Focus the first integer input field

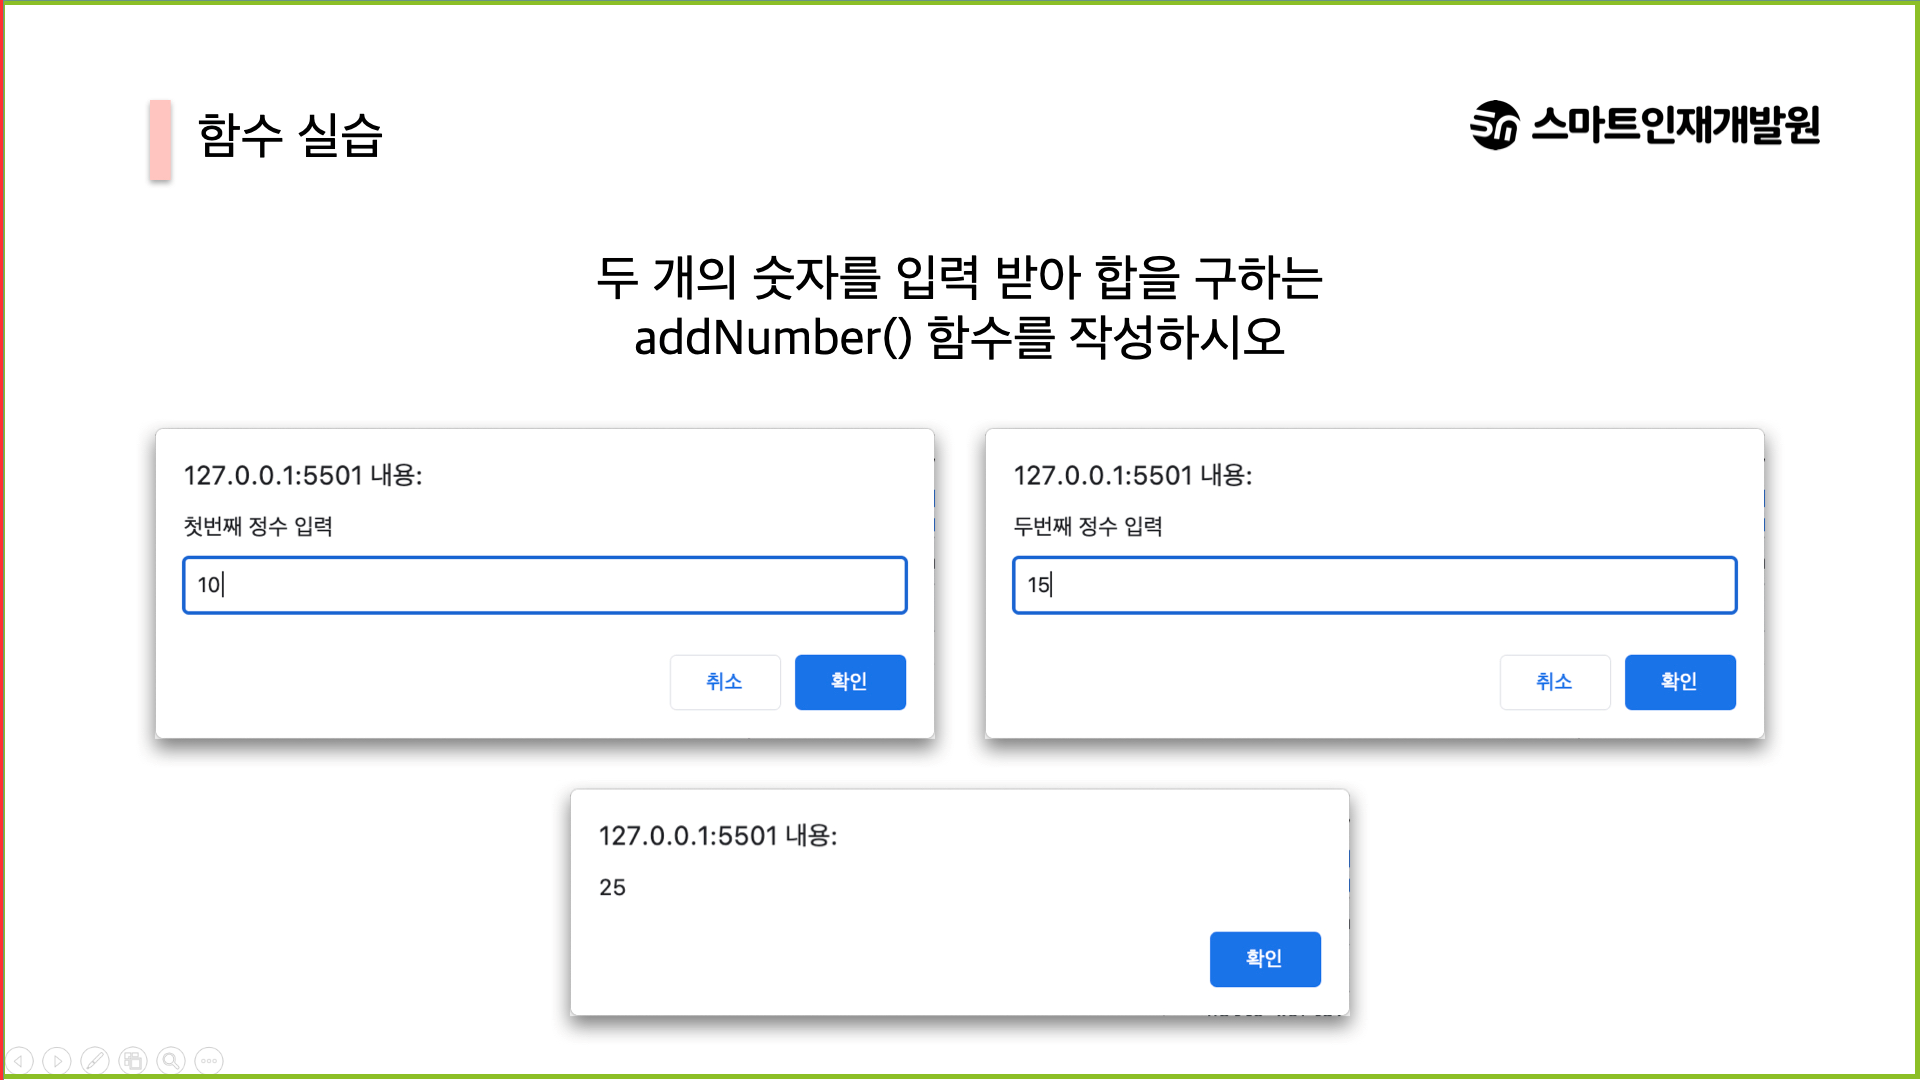[545, 585]
